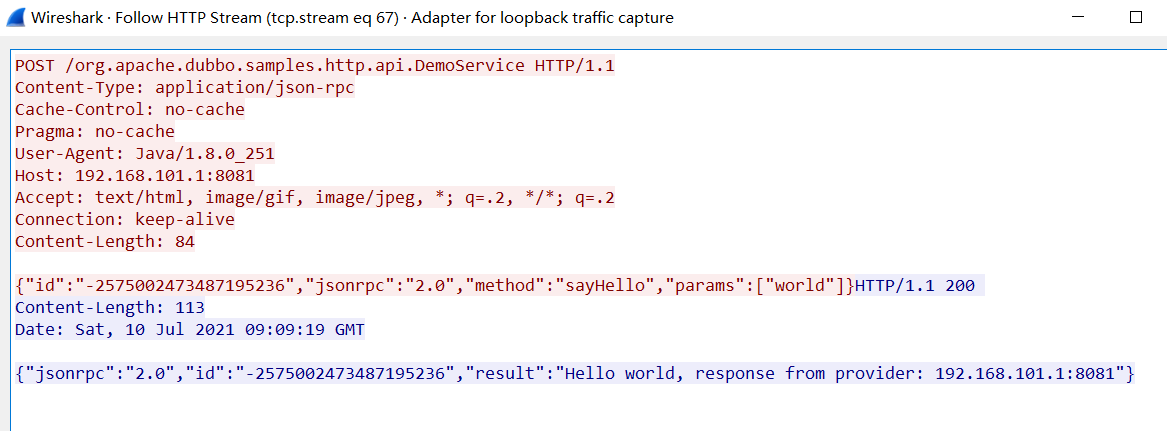Select the Content-Type application/json-rpc header
This screenshot has width=1167, height=431.
[x=184, y=88]
